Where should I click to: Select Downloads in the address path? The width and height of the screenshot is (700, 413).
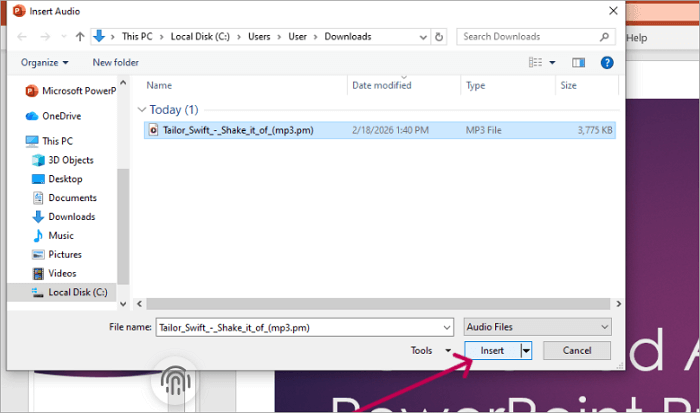pos(348,37)
